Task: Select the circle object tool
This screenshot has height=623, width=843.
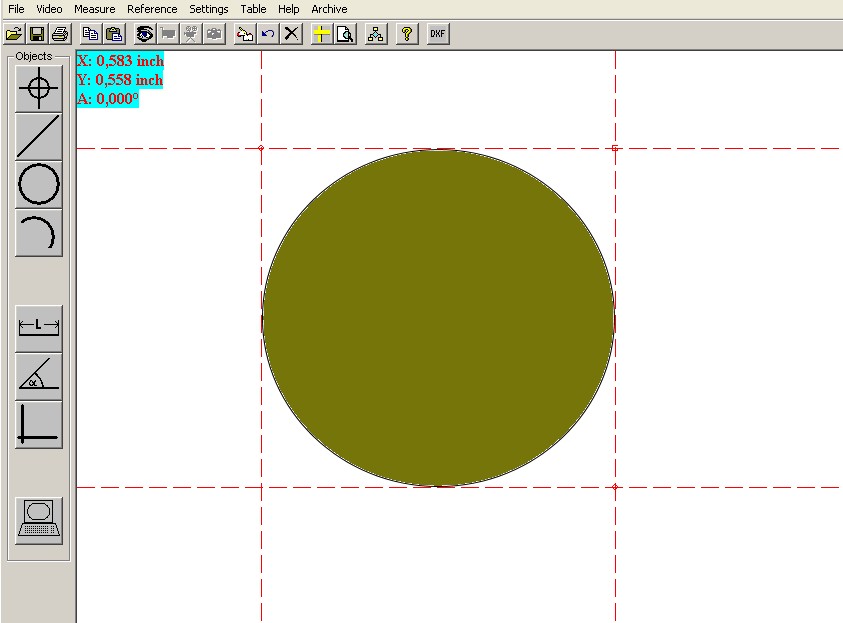Action: coord(39,185)
